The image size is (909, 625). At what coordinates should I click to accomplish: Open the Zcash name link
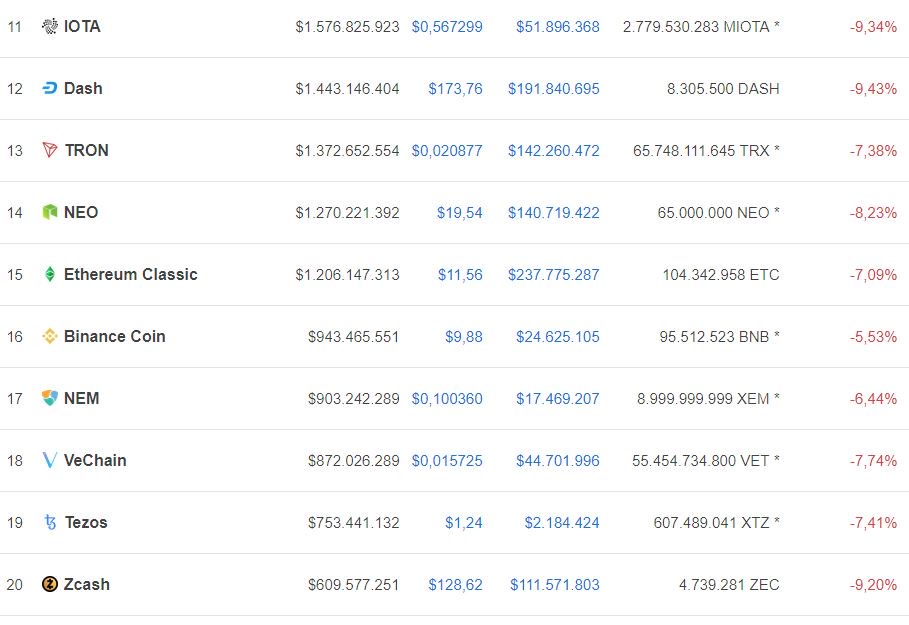(x=86, y=585)
